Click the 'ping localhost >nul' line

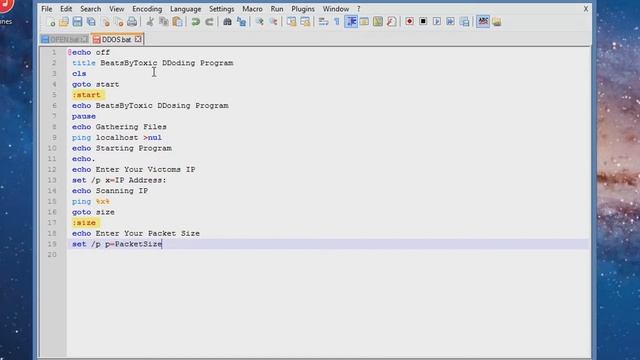(x=117, y=138)
